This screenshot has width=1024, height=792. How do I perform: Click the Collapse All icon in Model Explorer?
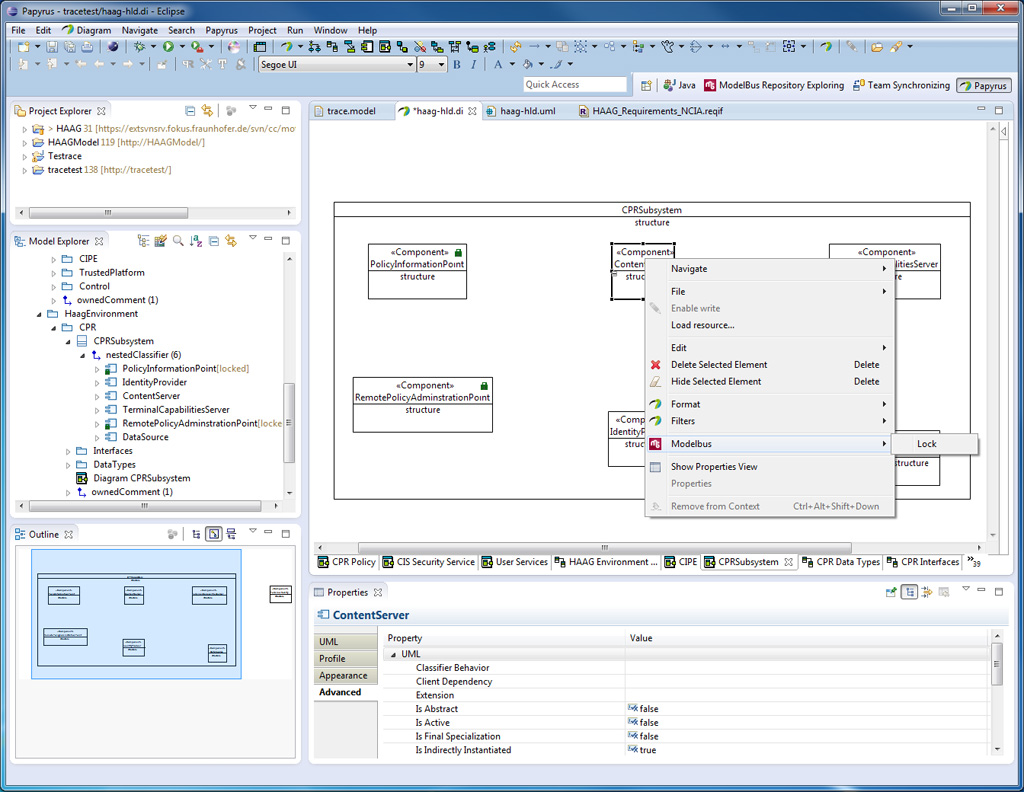(x=214, y=241)
